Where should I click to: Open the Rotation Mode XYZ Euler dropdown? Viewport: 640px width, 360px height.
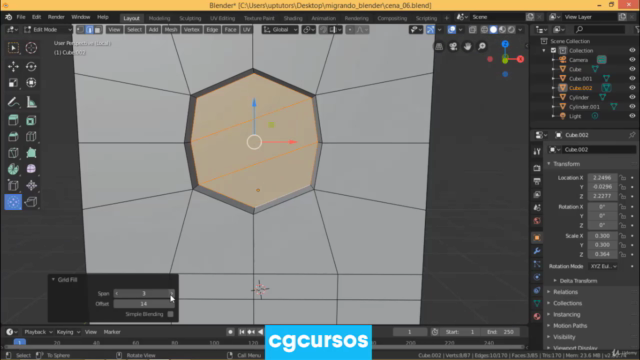point(603,266)
